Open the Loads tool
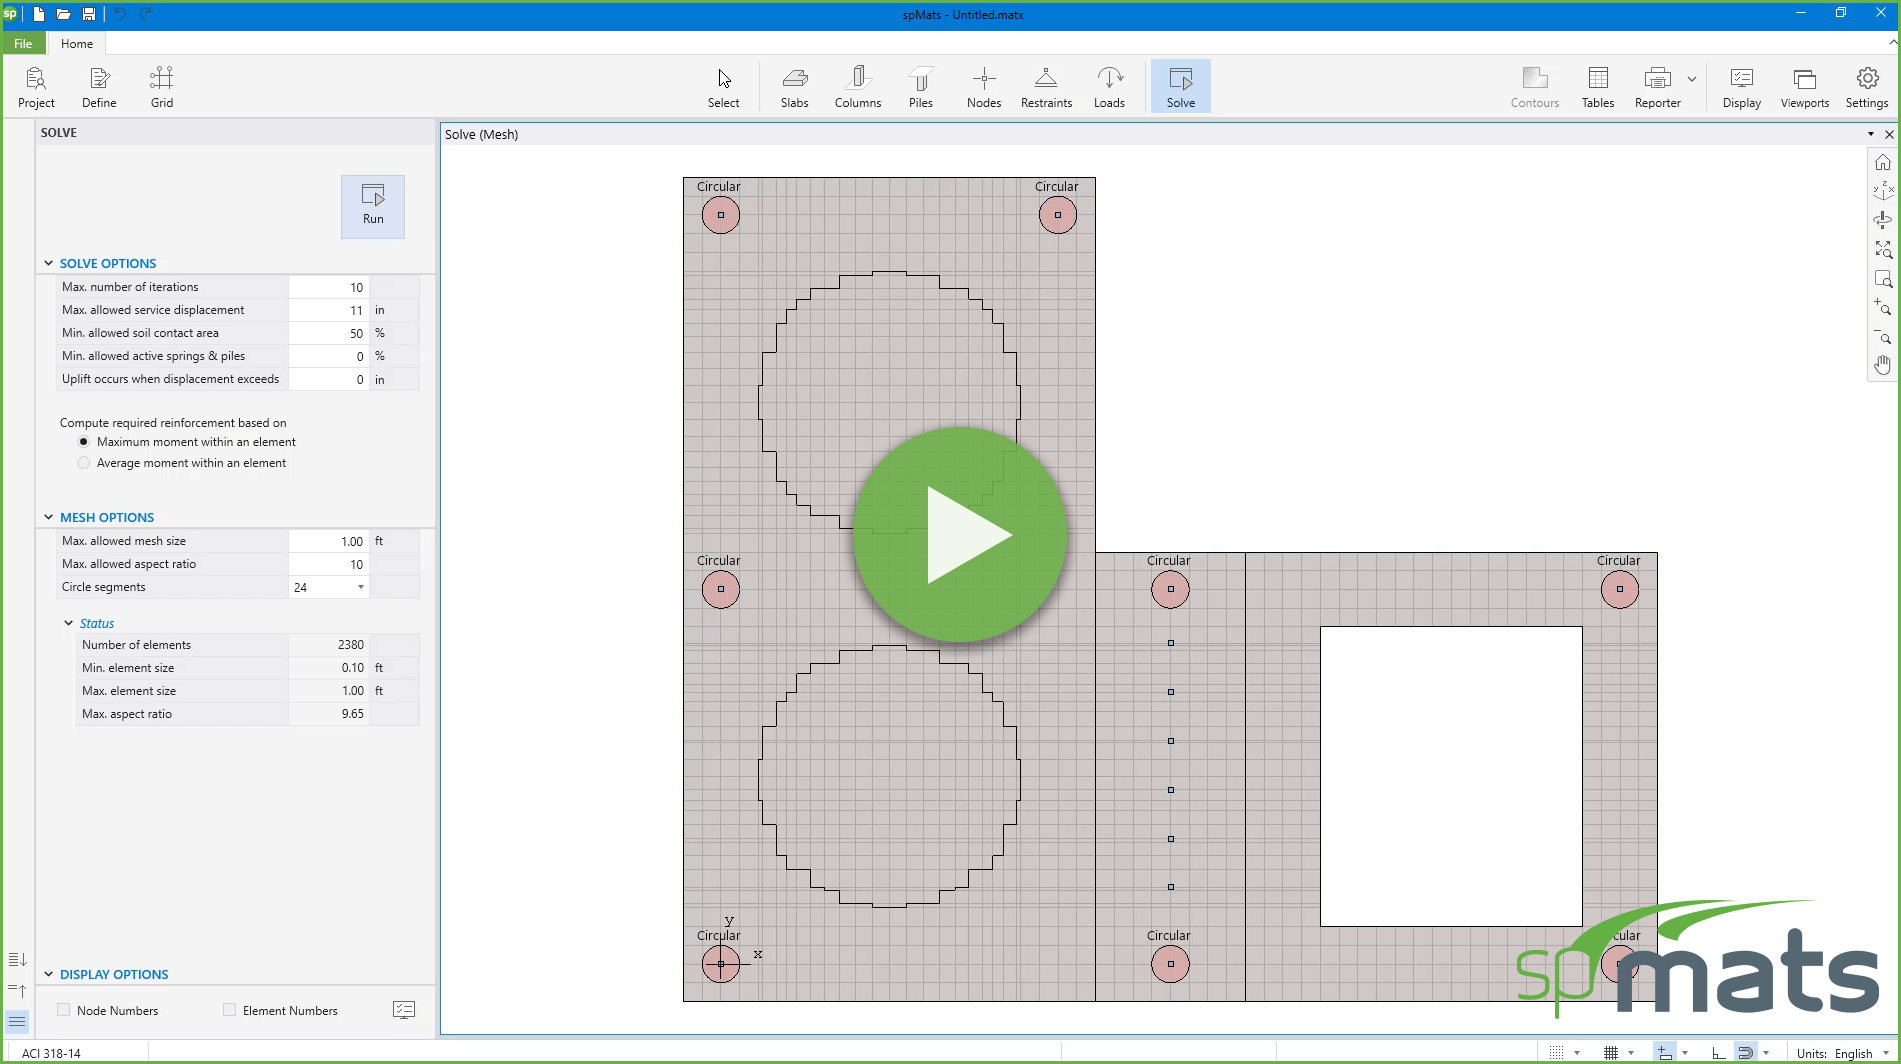Image resolution: width=1901 pixels, height=1064 pixels. click(1109, 87)
